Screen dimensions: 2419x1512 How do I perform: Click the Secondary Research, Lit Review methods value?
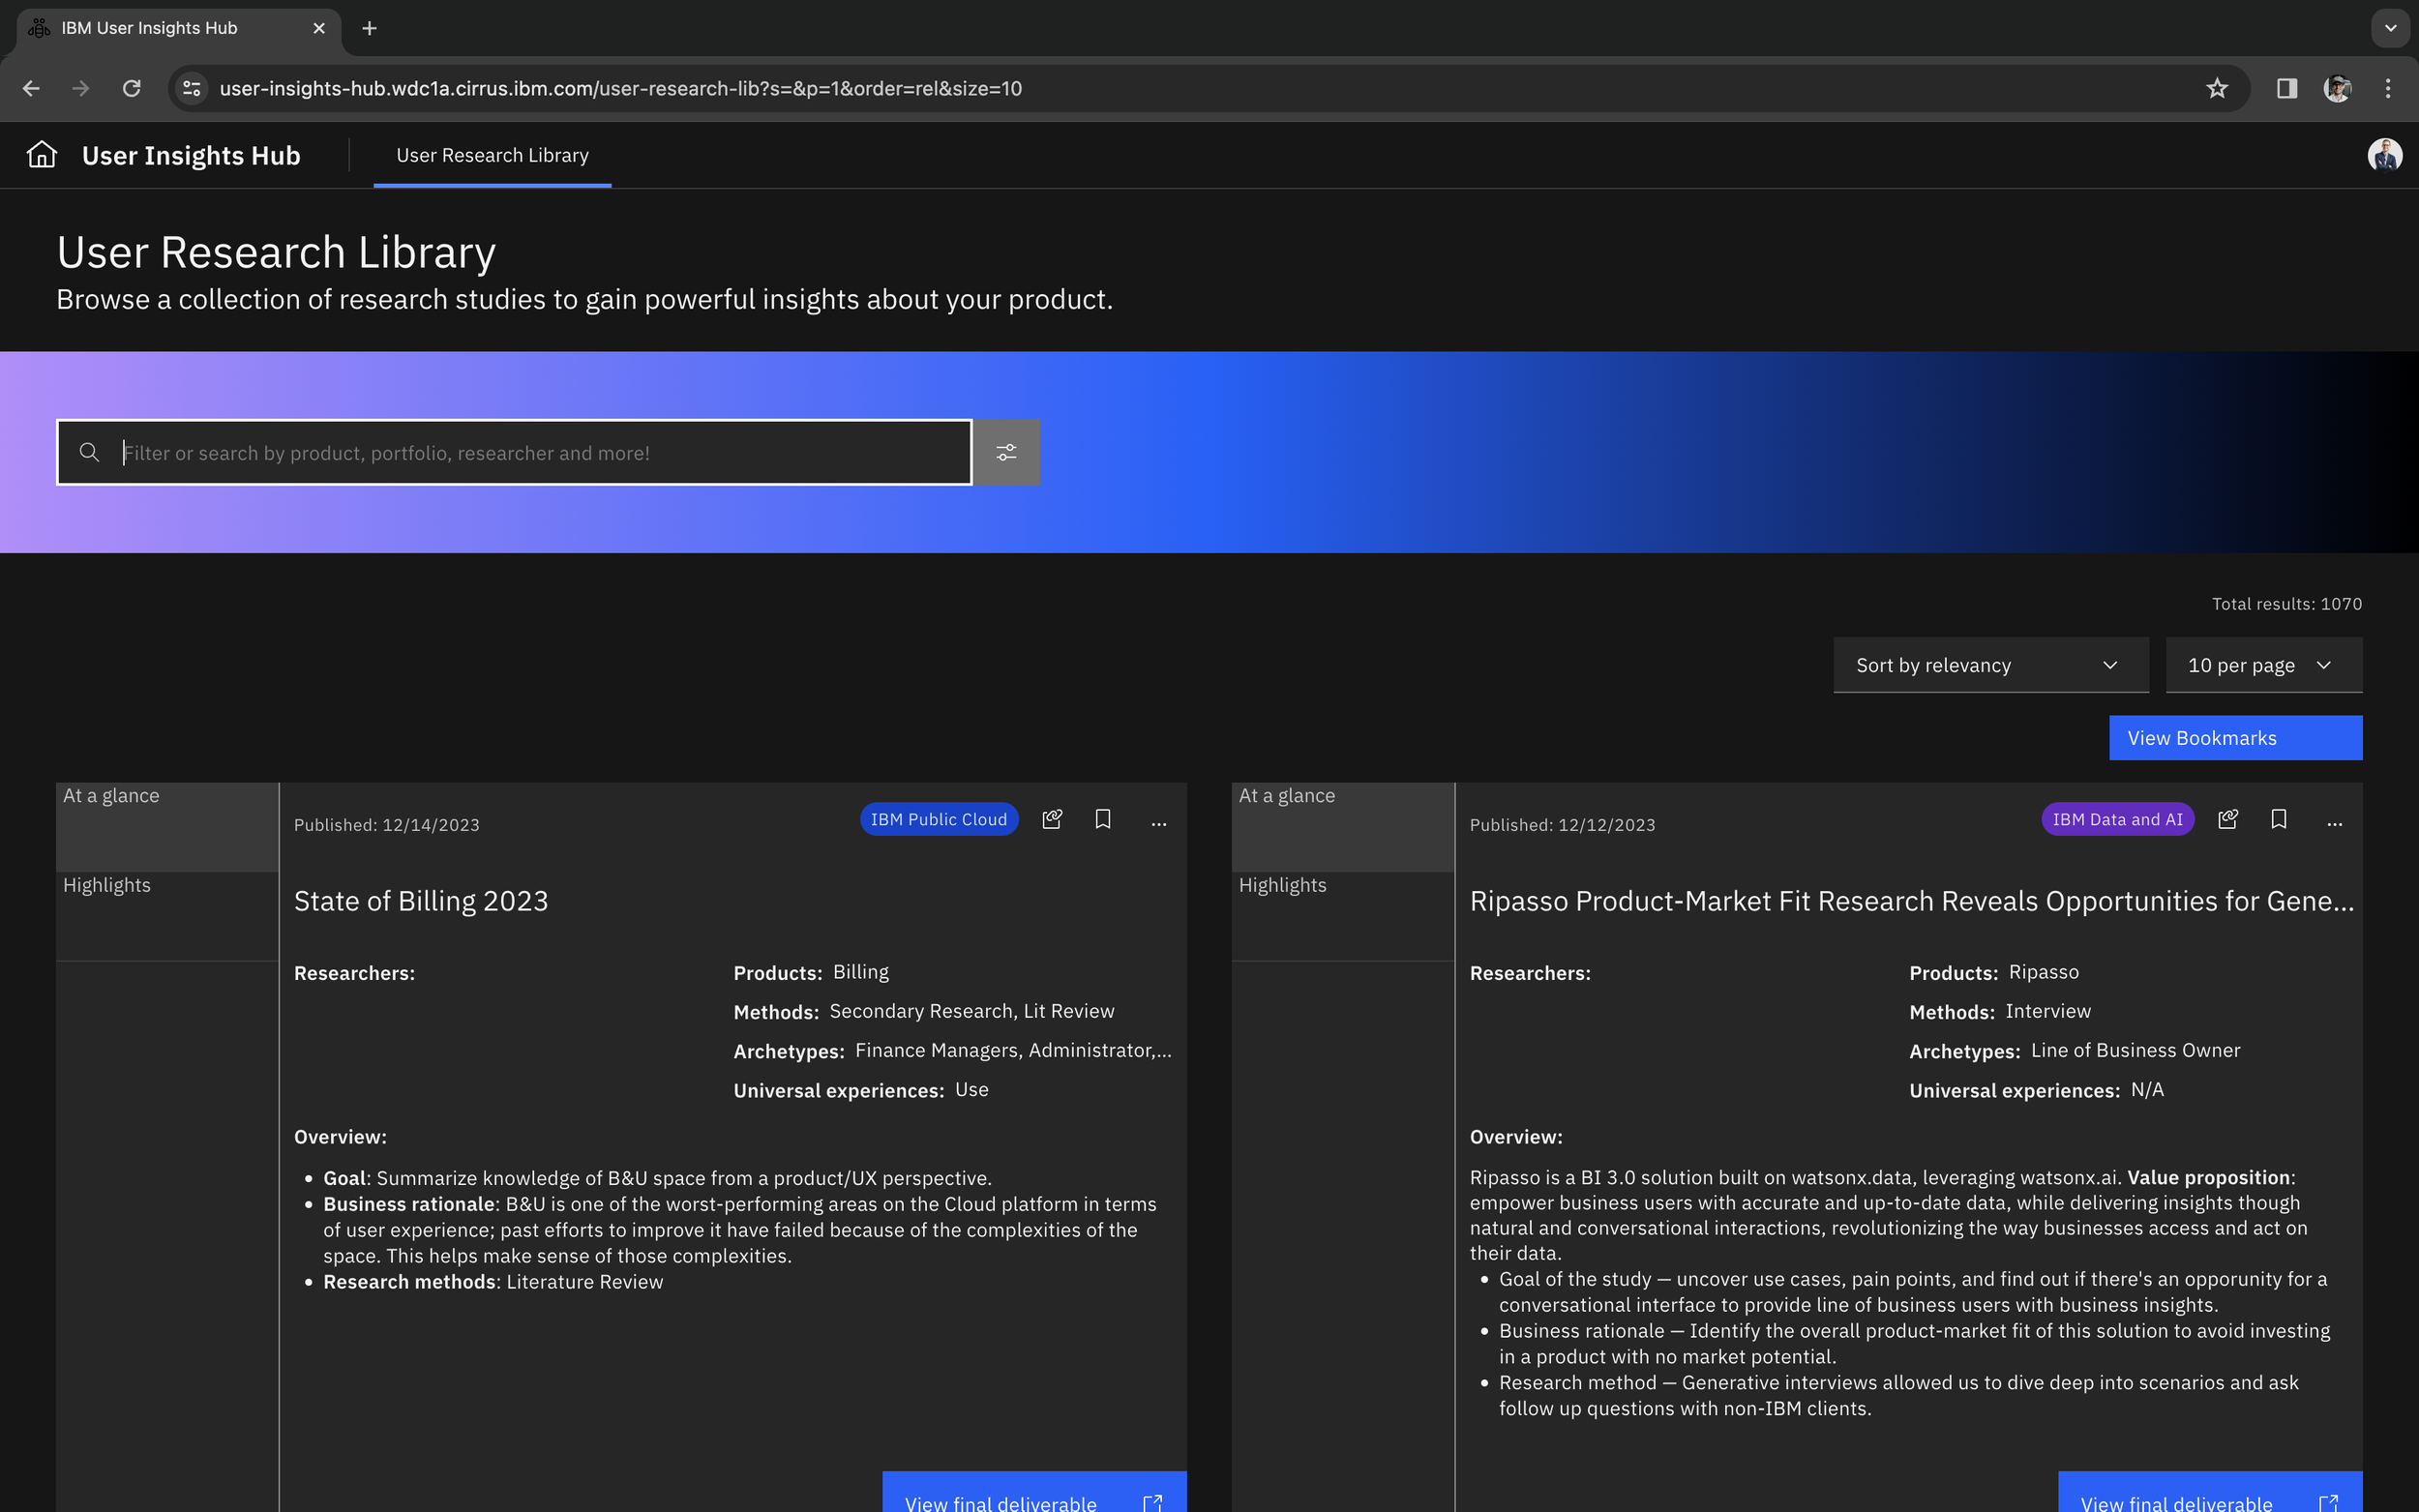pyautogui.click(x=972, y=1011)
